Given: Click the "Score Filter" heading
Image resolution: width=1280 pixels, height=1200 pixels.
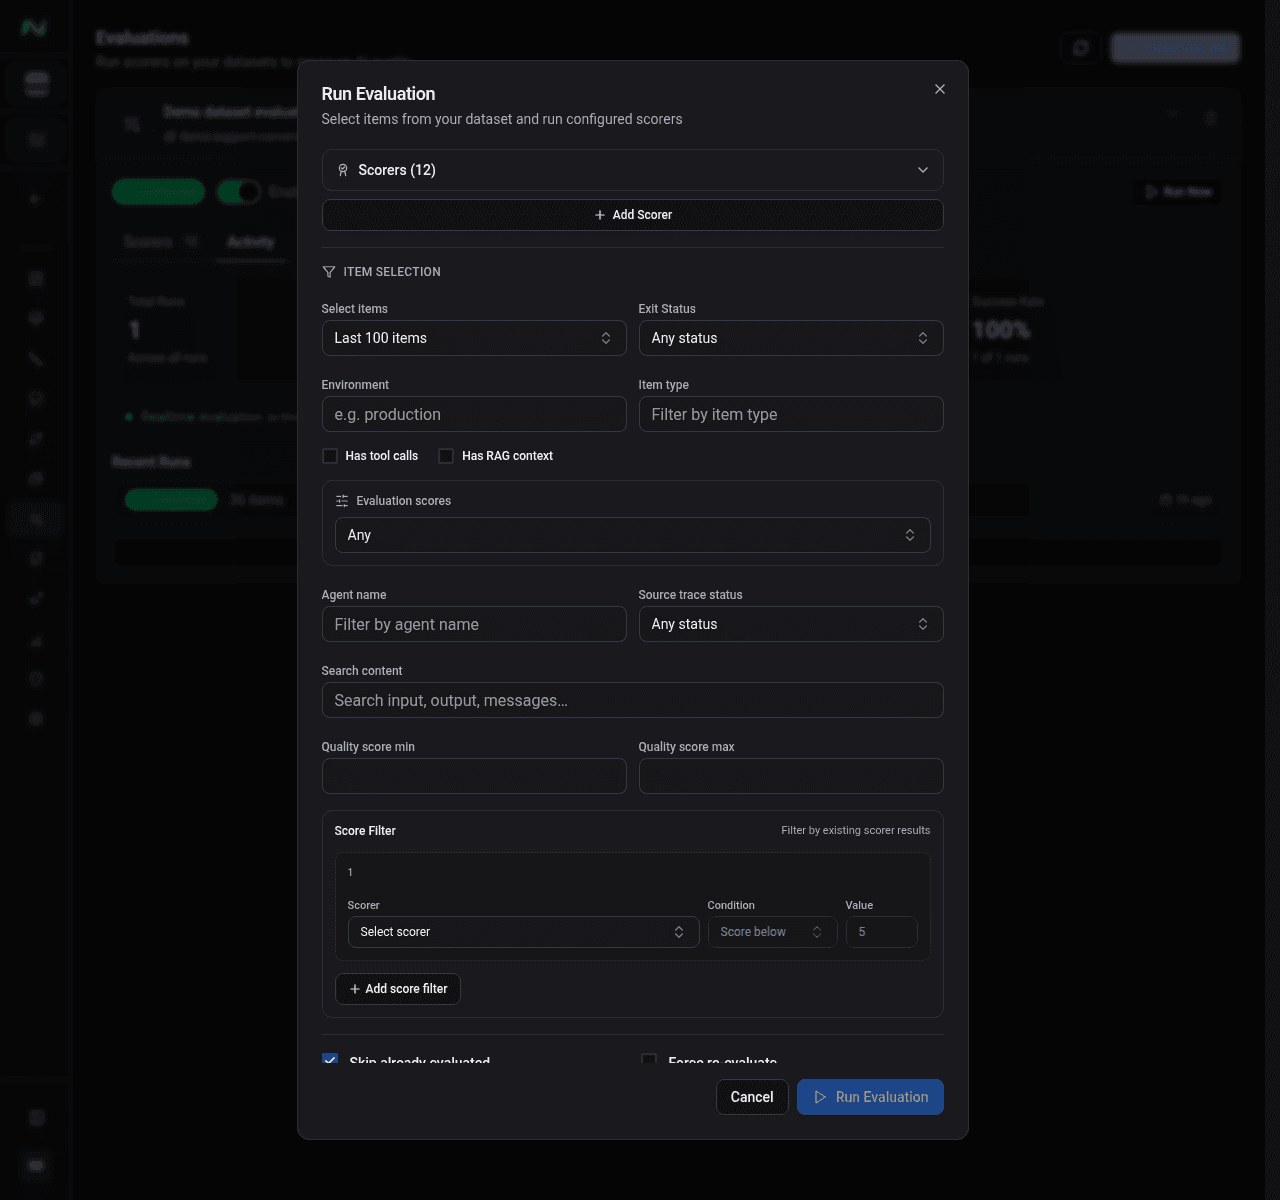Looking at the screenshot, I should coord(365,831).
